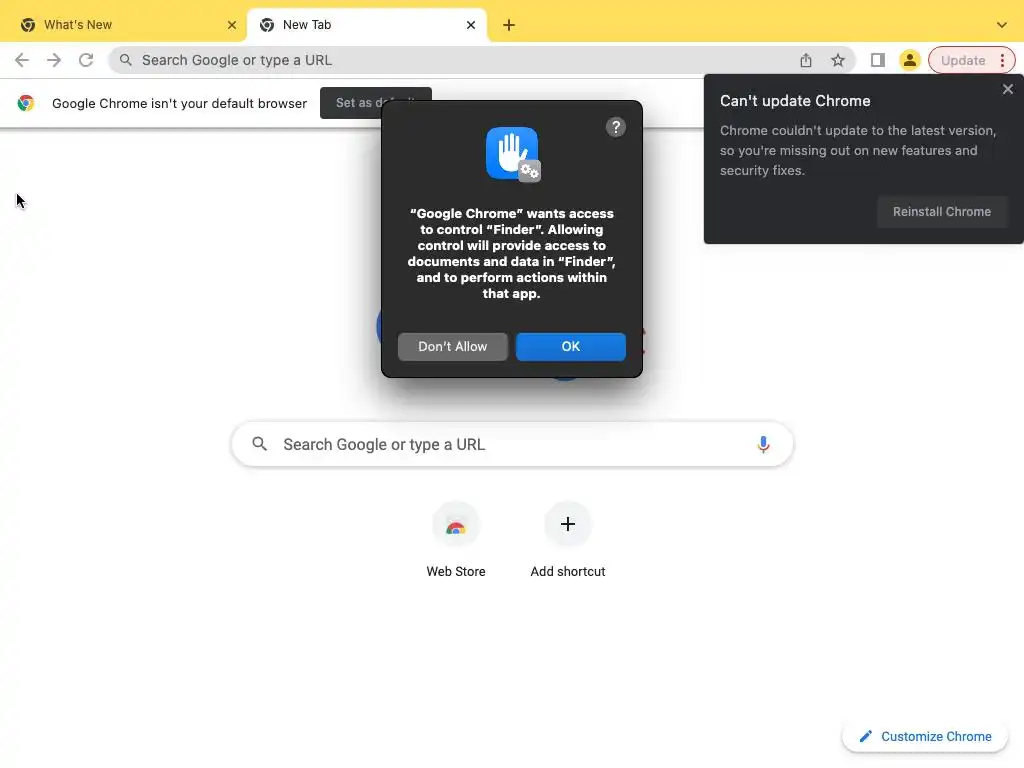This screenshot has width=1024, height=768.
Task: Click the privacy hand icon in dialog
Action: tap(513, 154)
